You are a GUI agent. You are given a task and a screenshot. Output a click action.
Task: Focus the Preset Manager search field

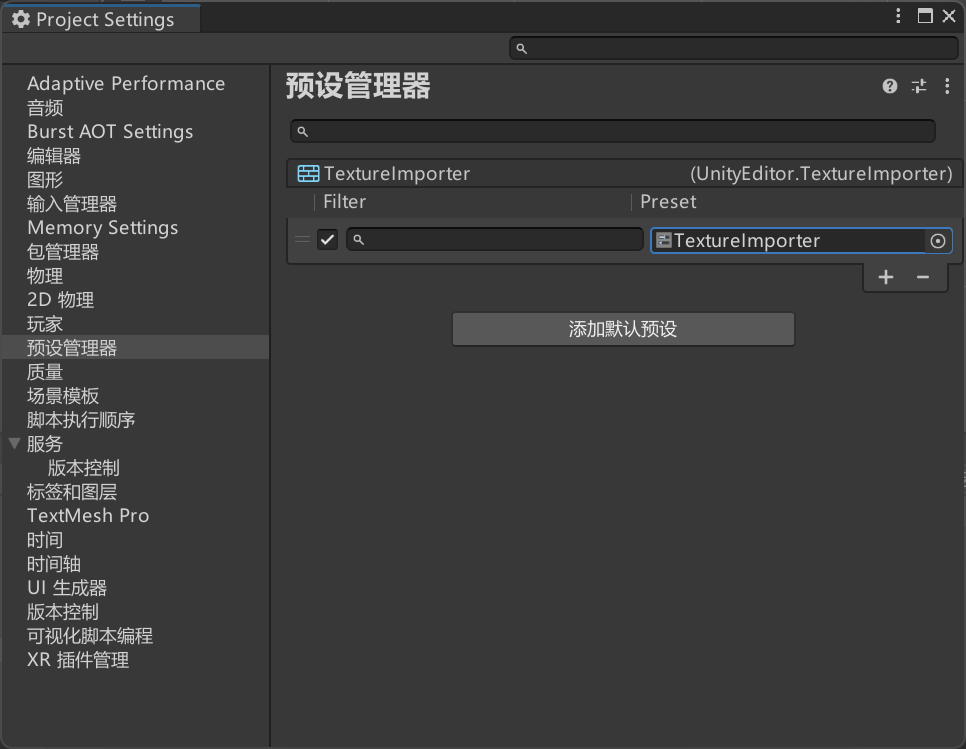tap(612, 131)
